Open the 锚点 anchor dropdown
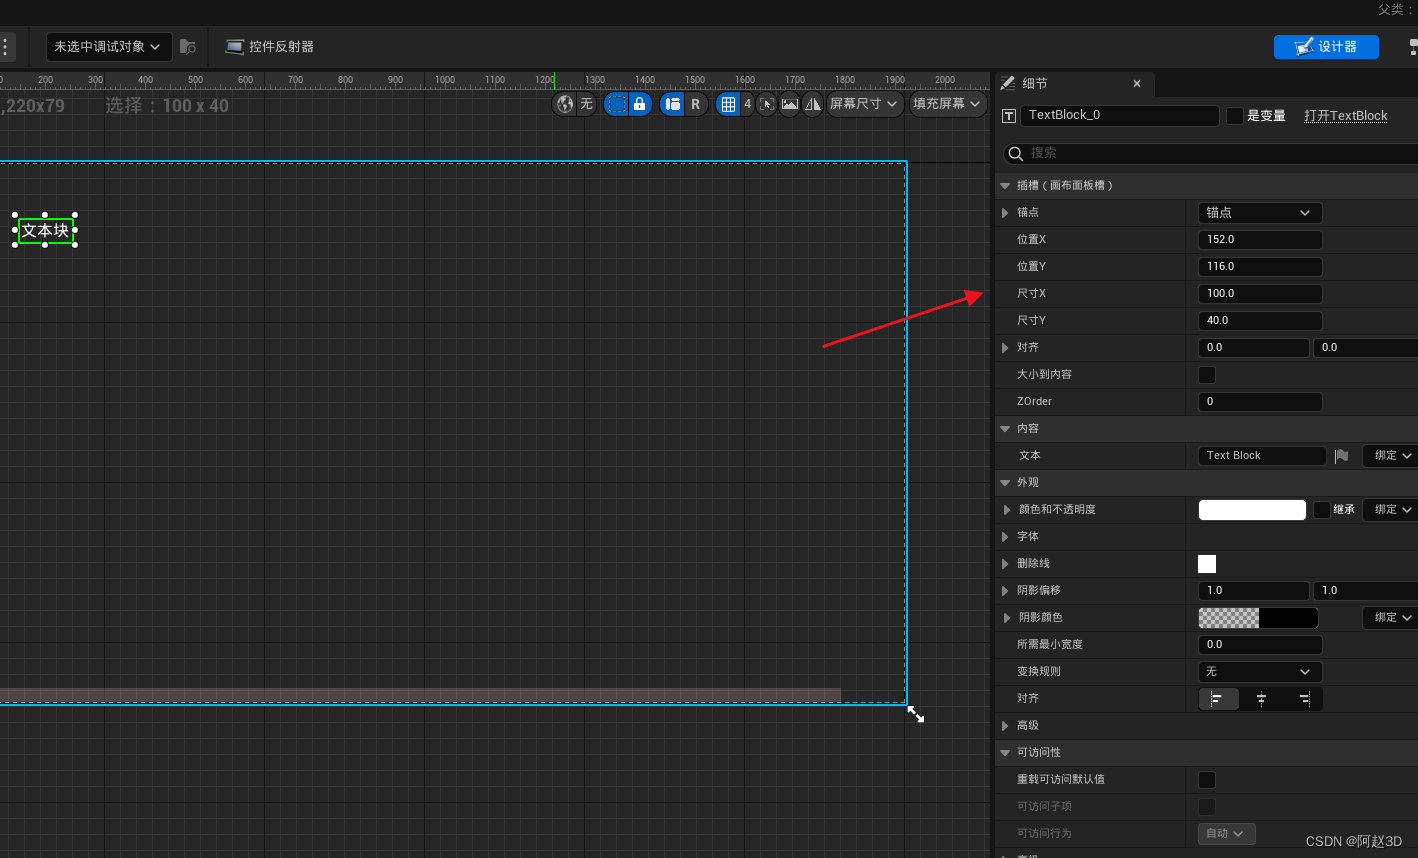This screenshot has height=858, width=1418. (x=1260, y=213)
